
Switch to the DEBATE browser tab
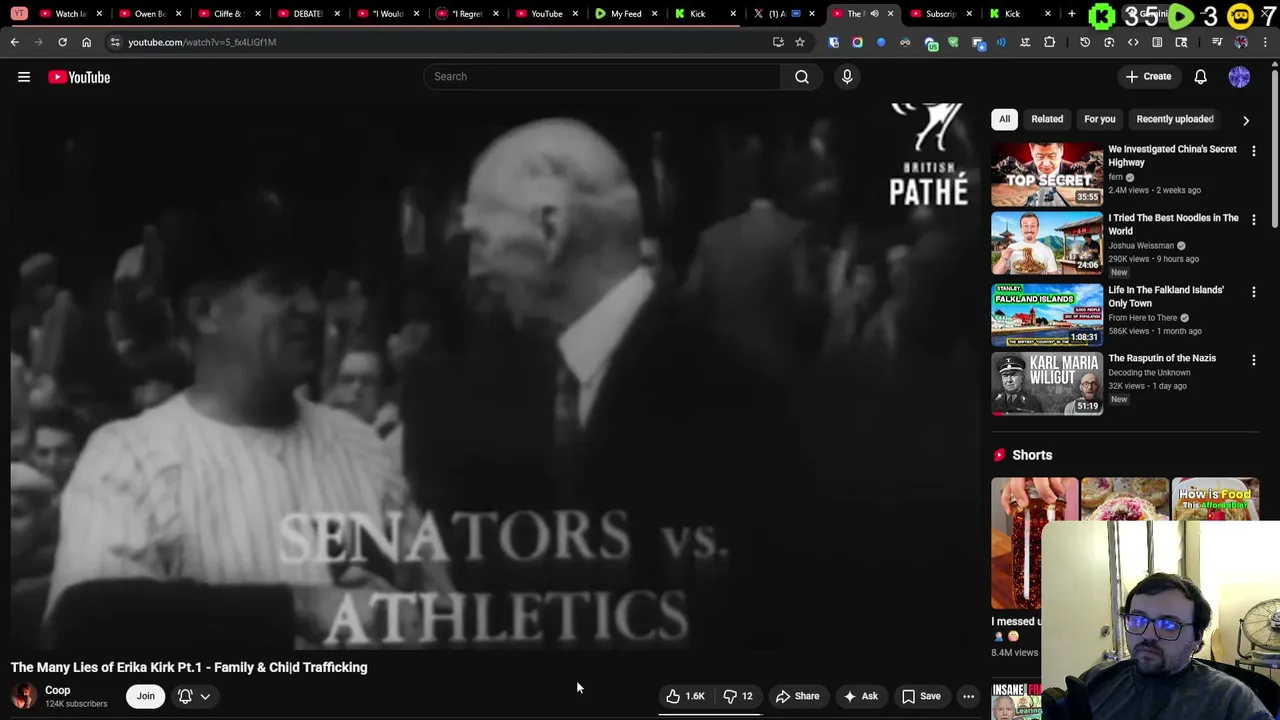point(308,14)
